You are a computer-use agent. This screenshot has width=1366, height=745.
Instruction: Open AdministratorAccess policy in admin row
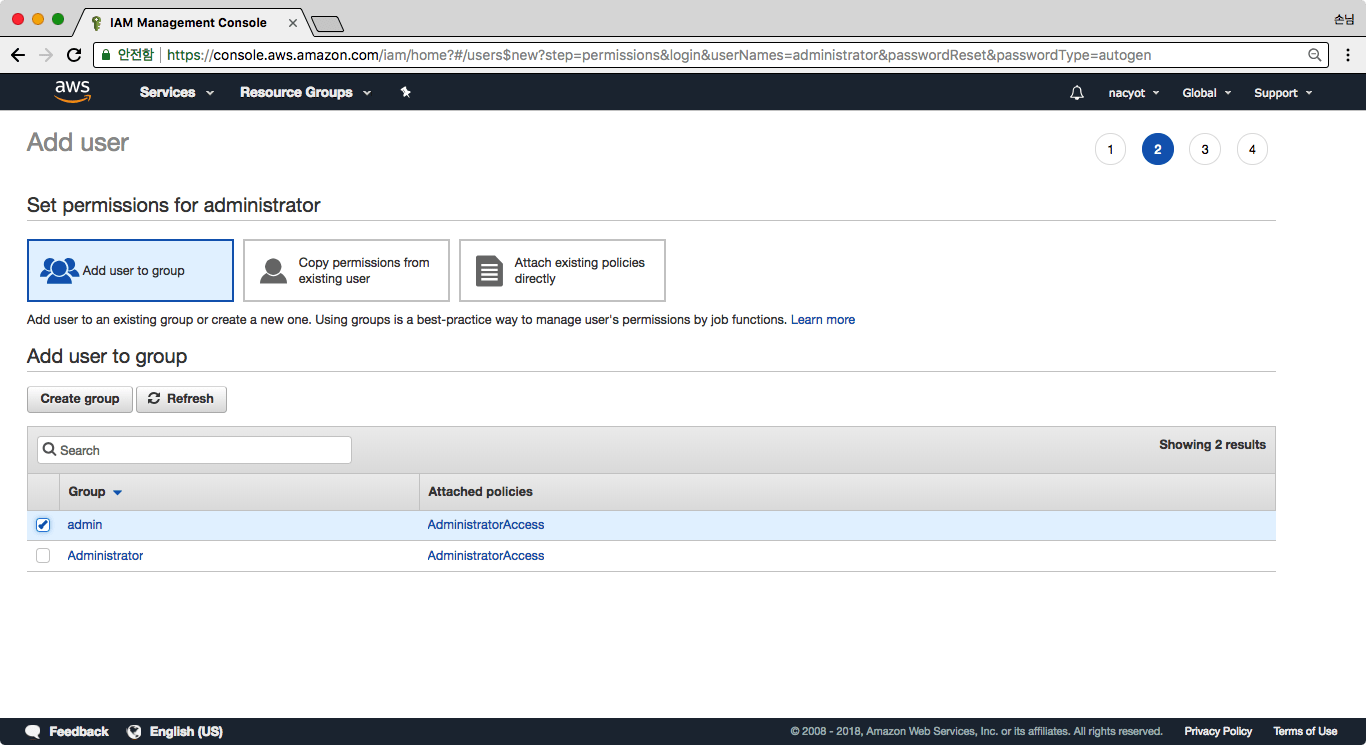pyautogui.click(x=486, y=525)
